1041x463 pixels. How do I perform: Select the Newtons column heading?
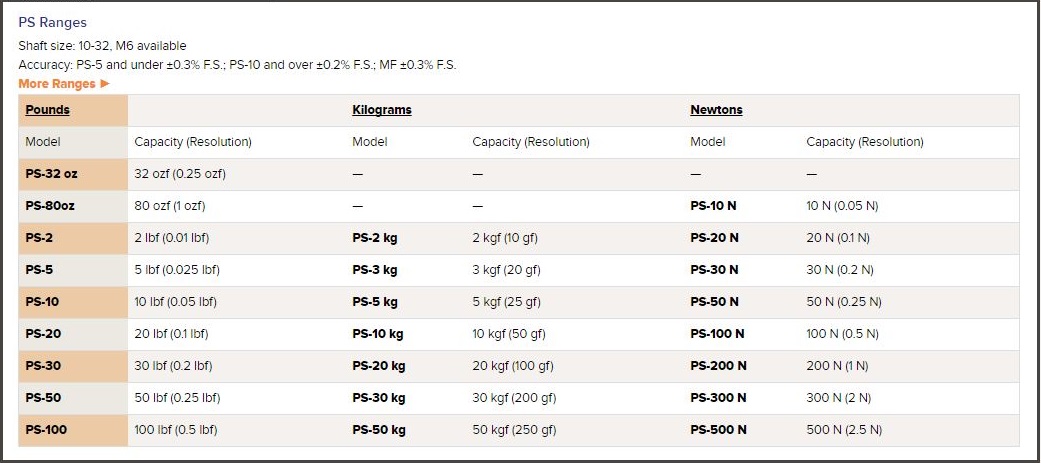[716, 110]
